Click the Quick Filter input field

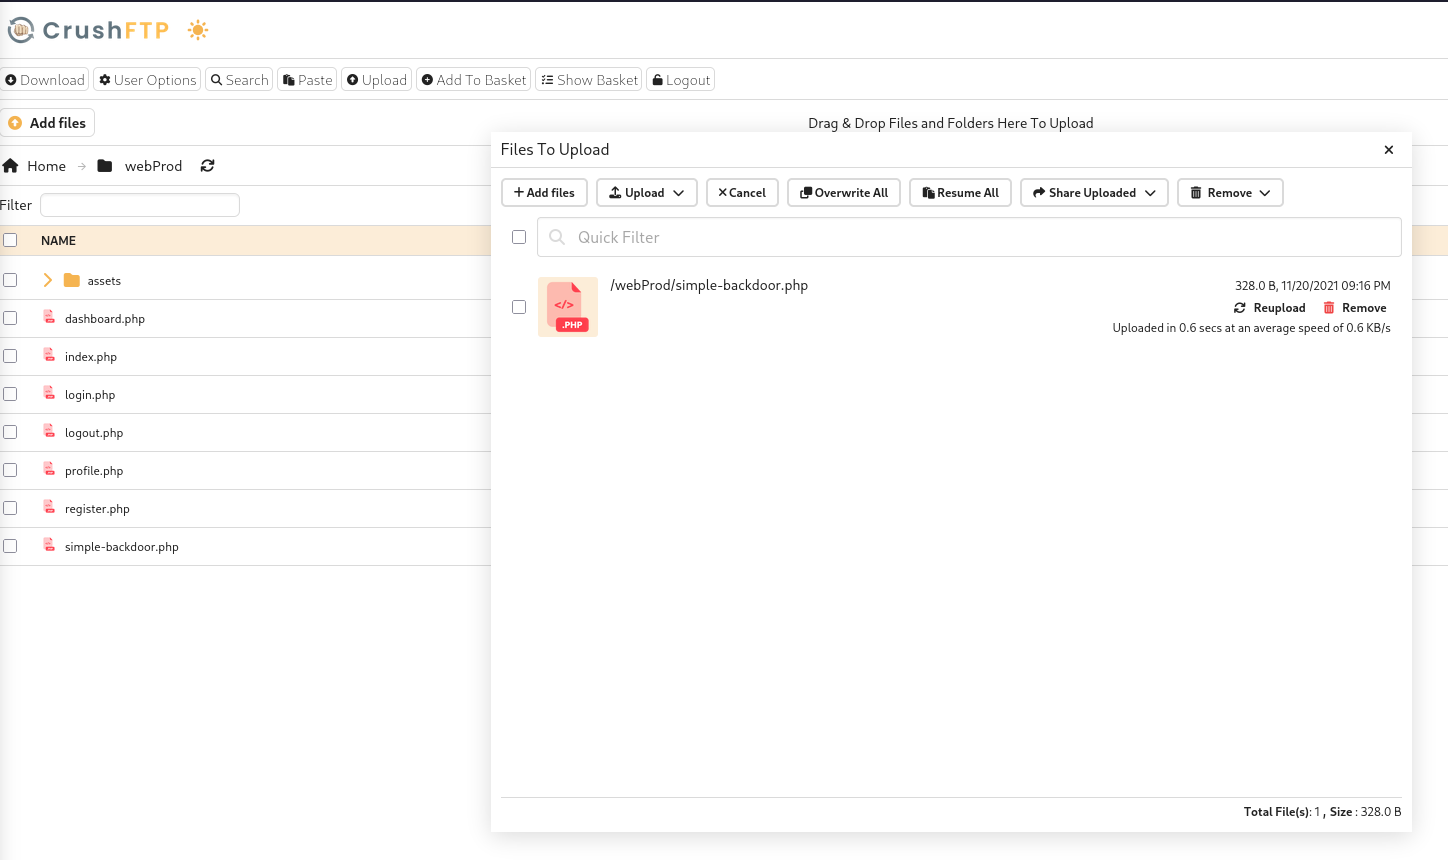pos(980,237)
